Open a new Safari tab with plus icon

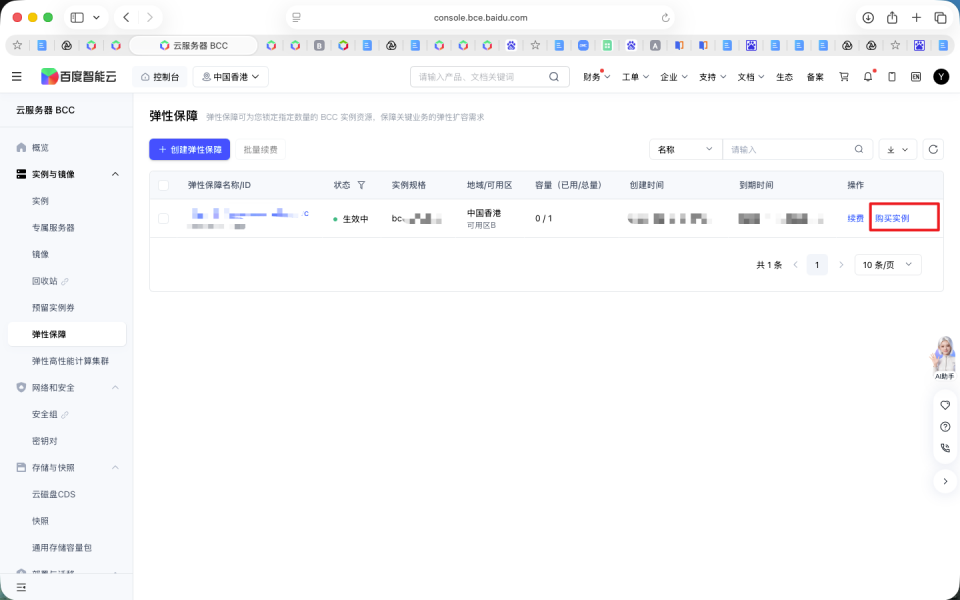pyautogui.click(x=917, y=18)
